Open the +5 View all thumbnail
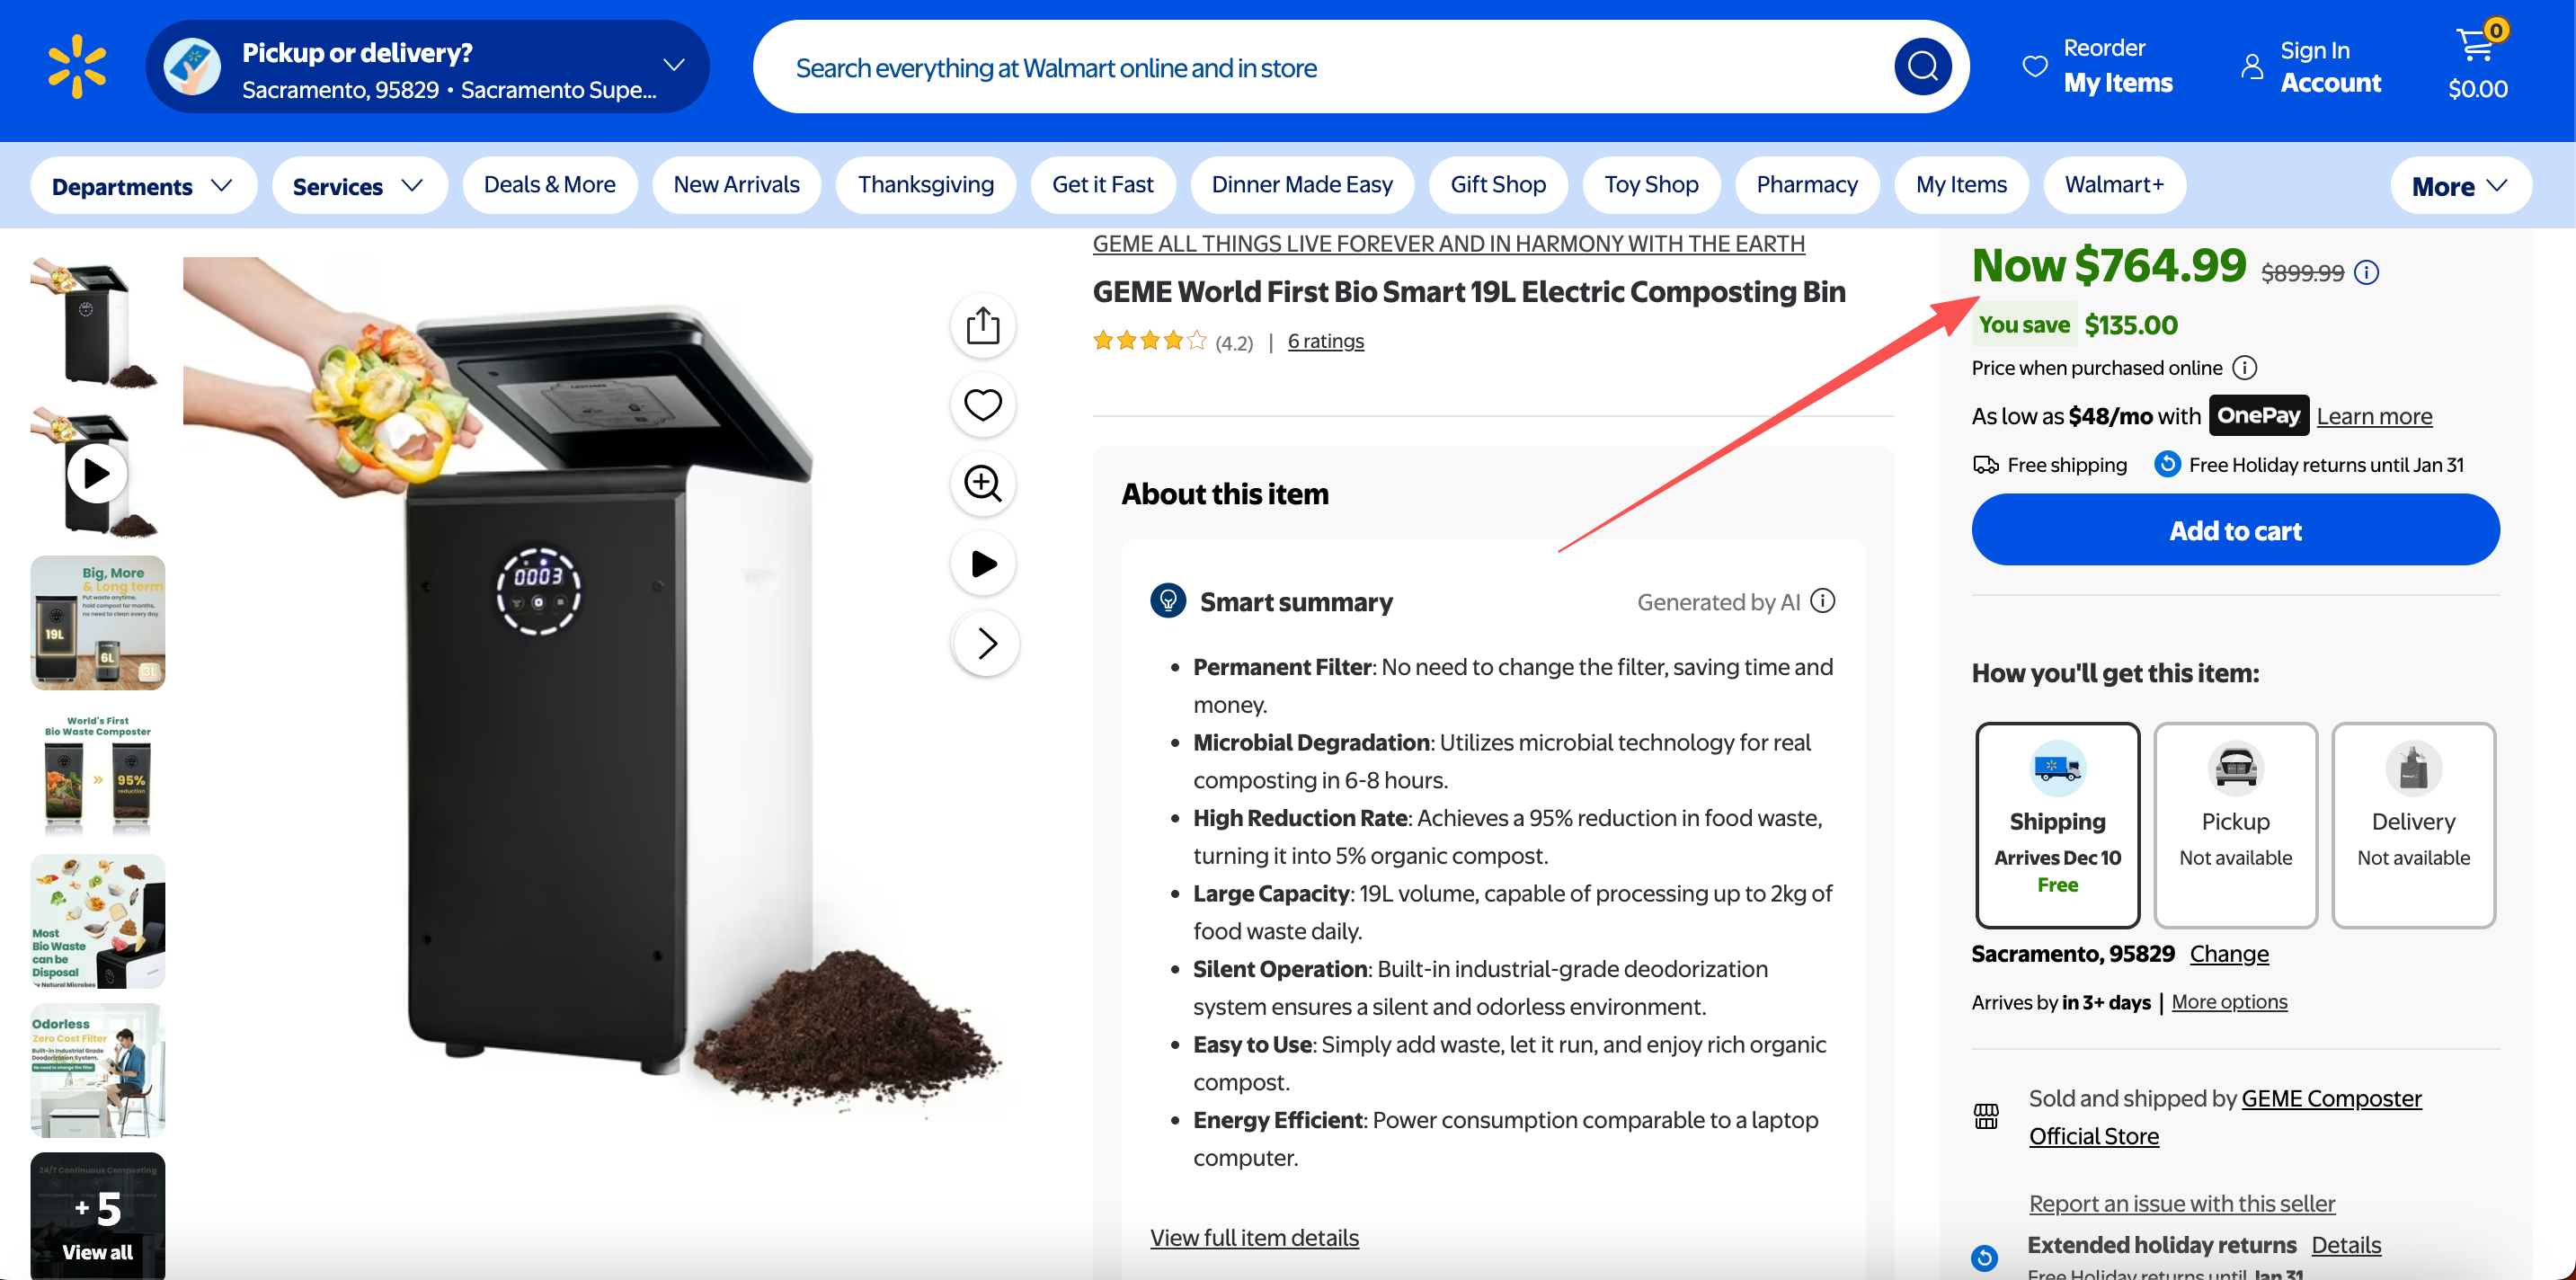 point(97,1216)
